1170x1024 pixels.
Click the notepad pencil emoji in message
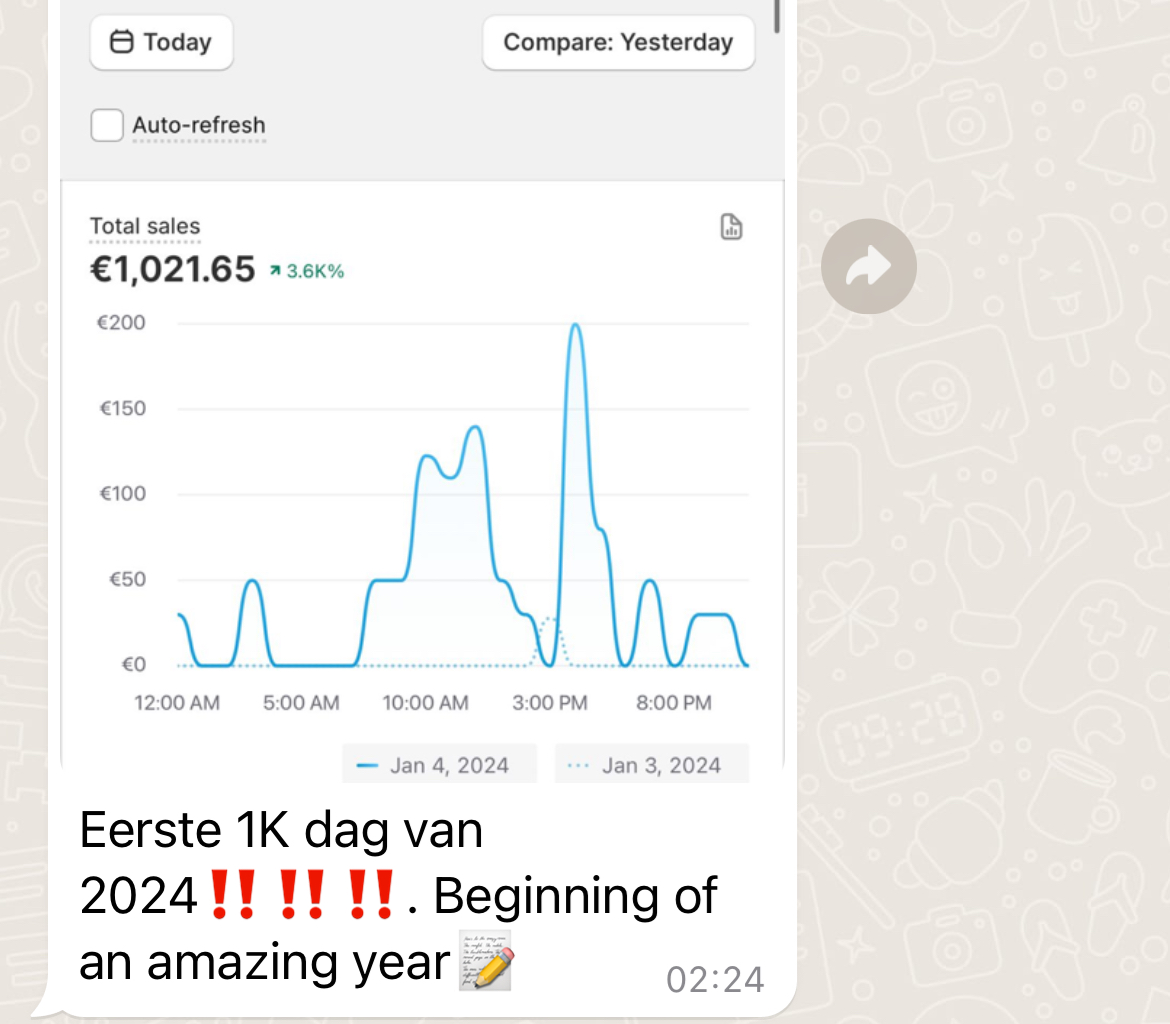pos(486,961)
